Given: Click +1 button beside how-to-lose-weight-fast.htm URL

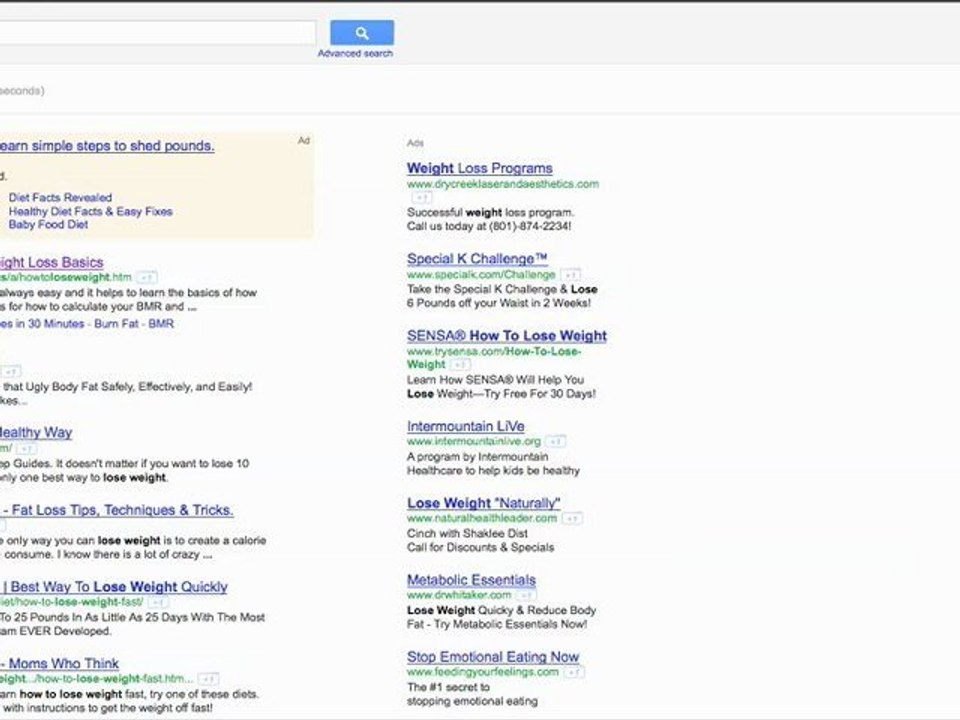Looking at the screenshot, I should coord(208,679).
